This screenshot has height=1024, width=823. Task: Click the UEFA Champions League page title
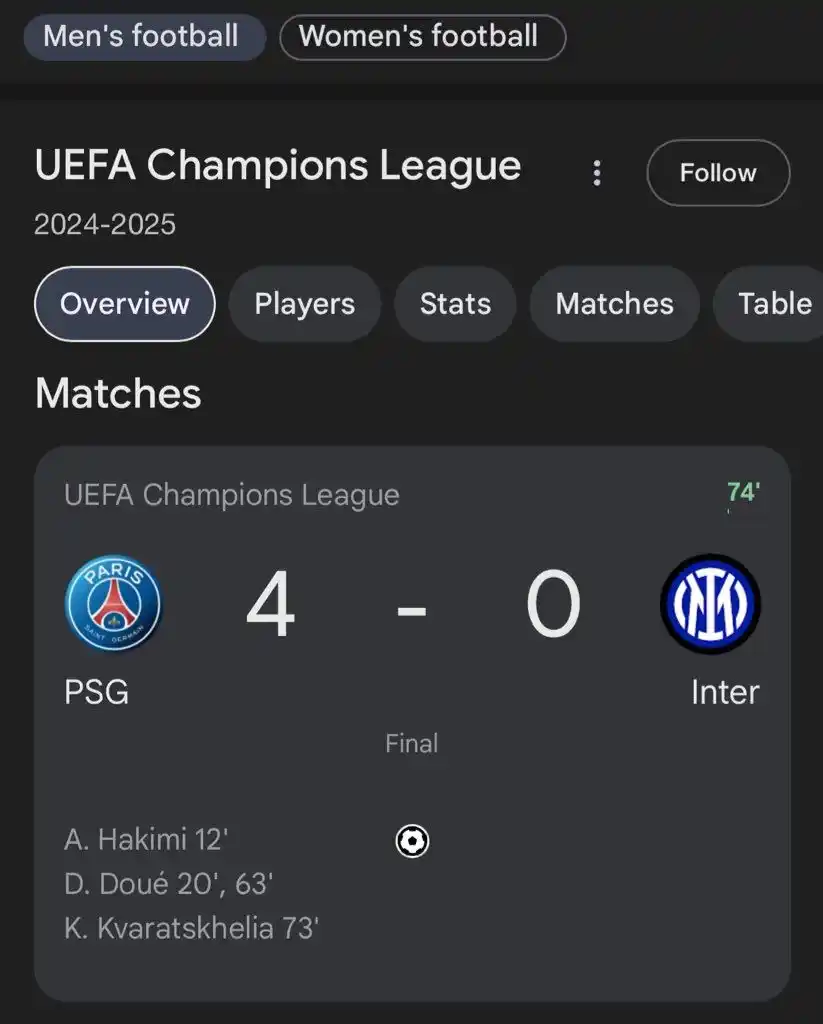[x=278, y=166]
